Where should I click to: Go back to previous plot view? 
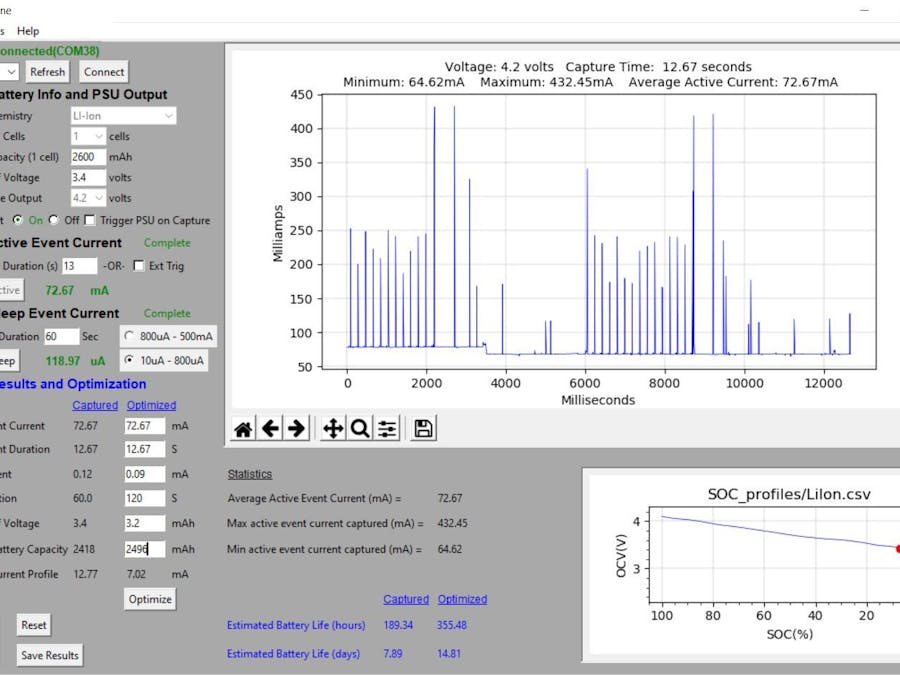(270, 428)
